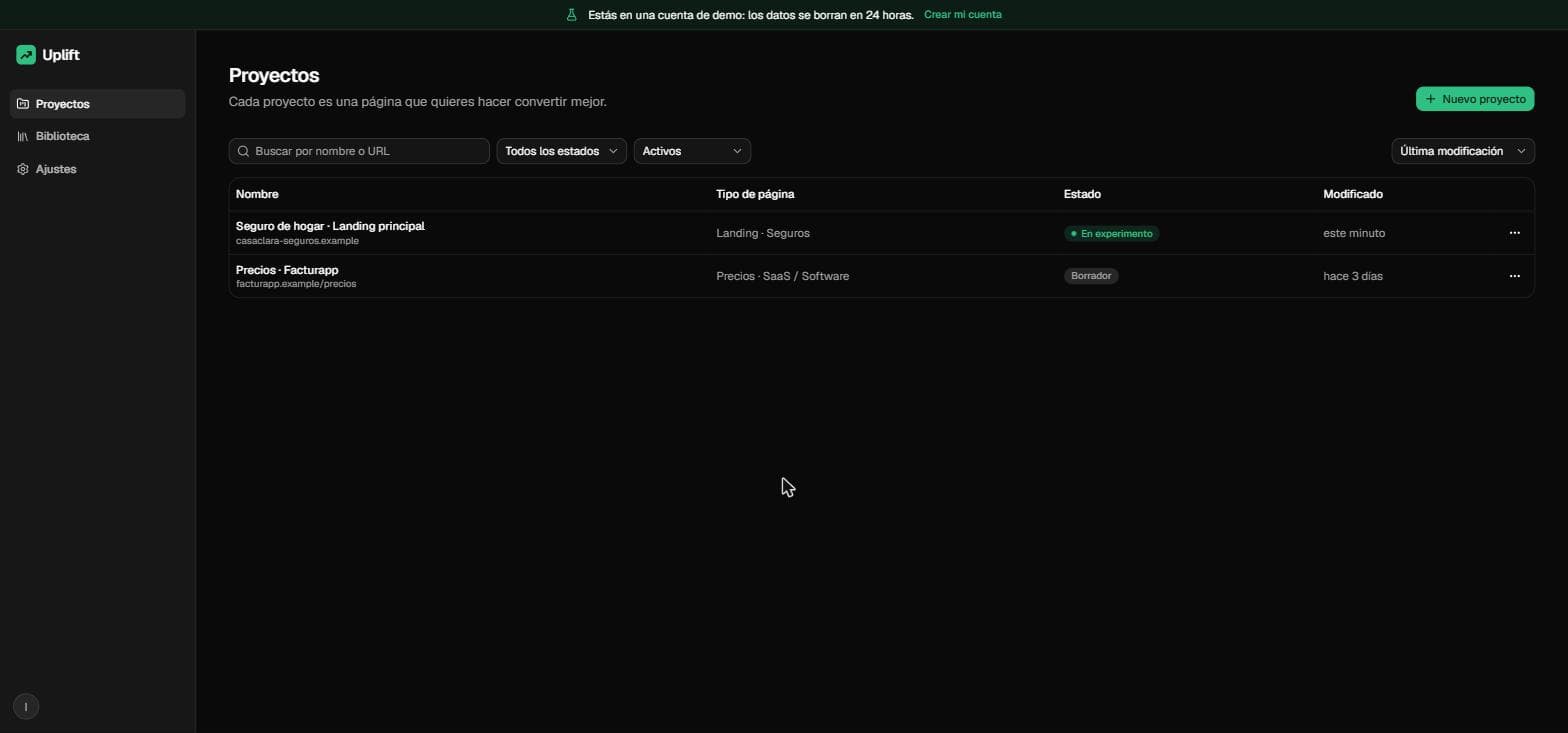Focus the Buscar por nombre o URL field

(x=359, y=151)
